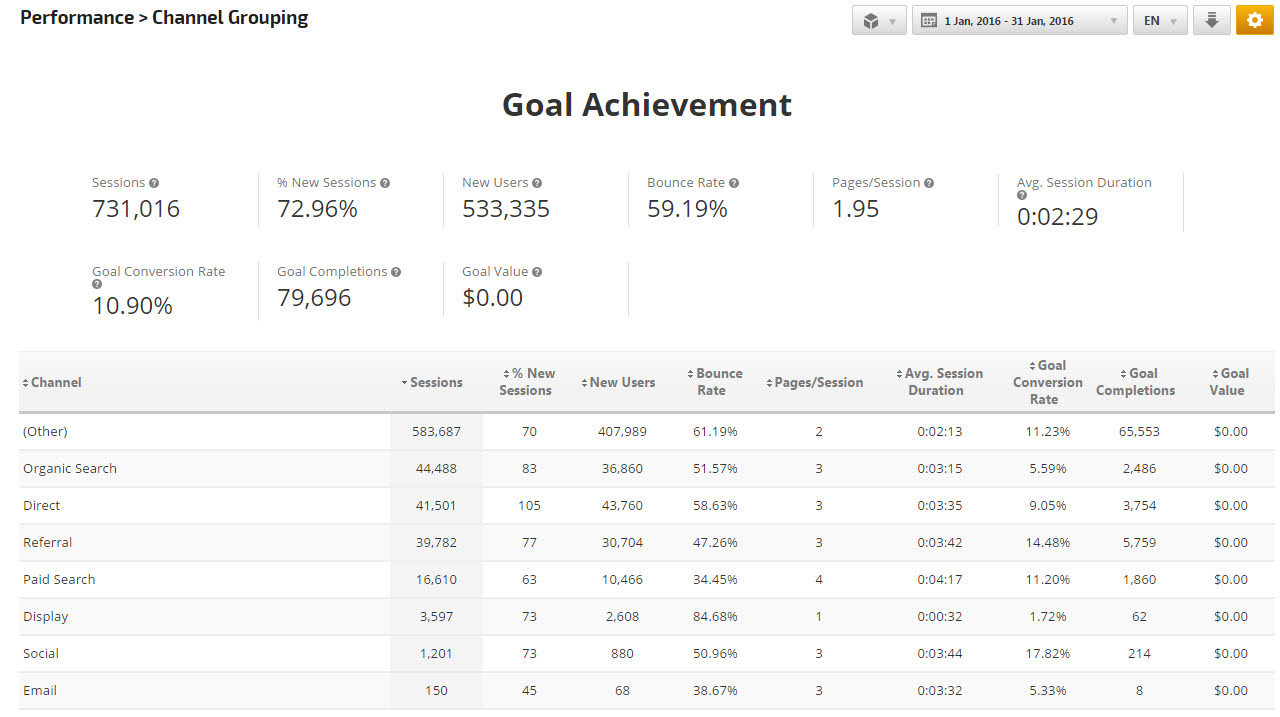Select the Organic Search channel row
1280x717 pixels.
click(x=70, y=468)
